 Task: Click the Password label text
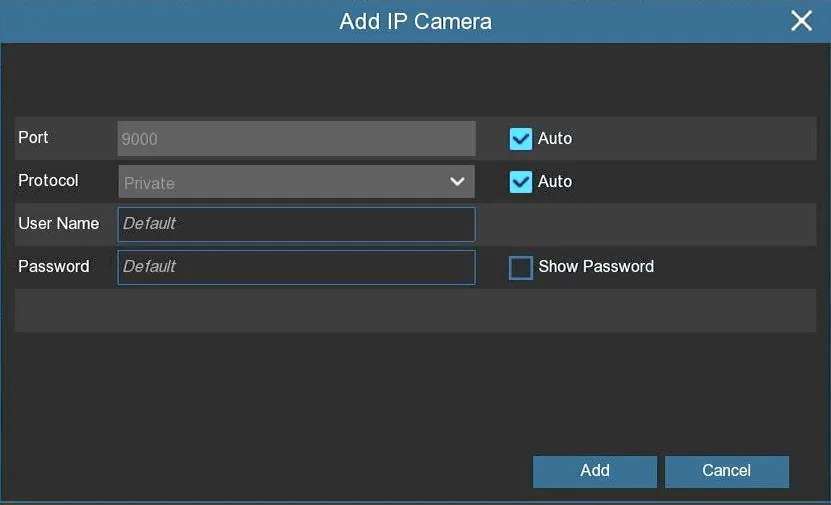coord(53,267)
